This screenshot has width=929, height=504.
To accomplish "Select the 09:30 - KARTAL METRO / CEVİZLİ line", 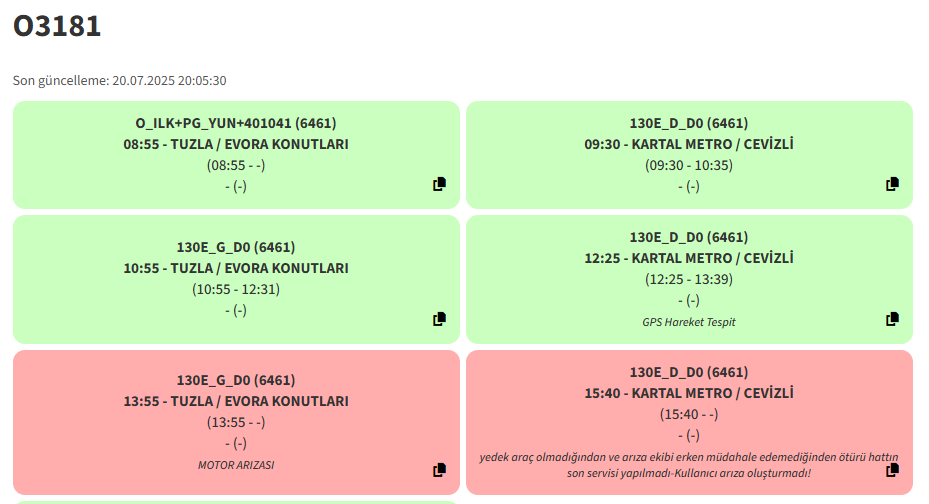I will [689, 145].
